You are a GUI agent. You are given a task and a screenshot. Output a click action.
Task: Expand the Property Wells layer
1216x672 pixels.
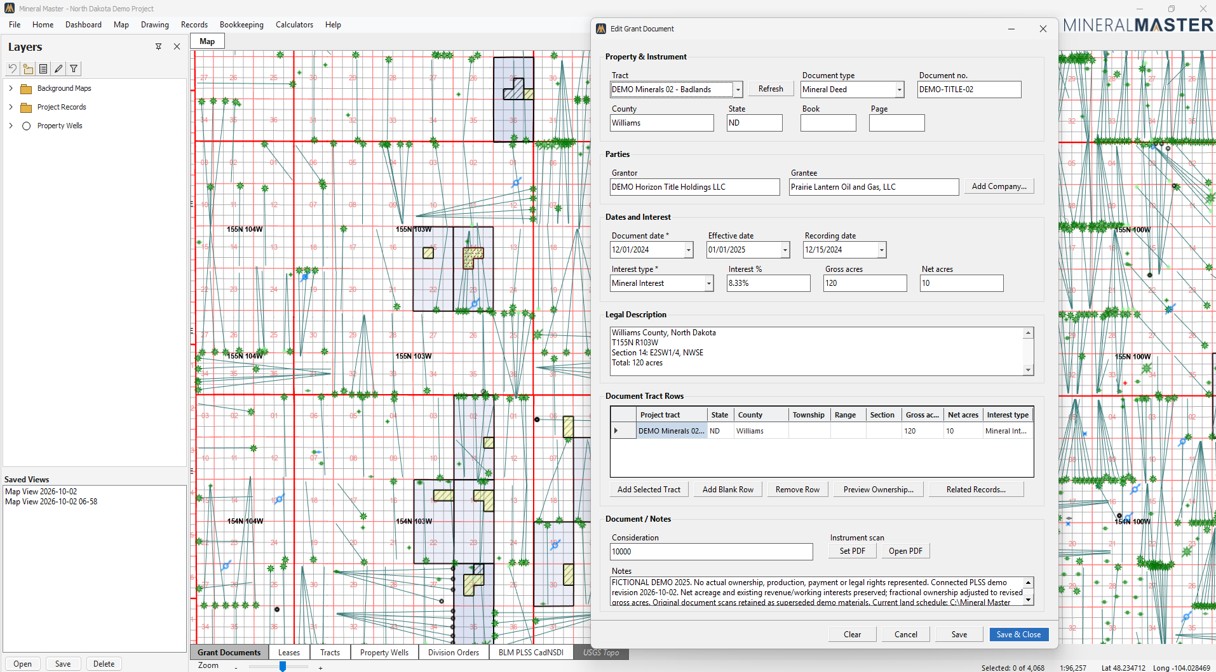(11, 126)
